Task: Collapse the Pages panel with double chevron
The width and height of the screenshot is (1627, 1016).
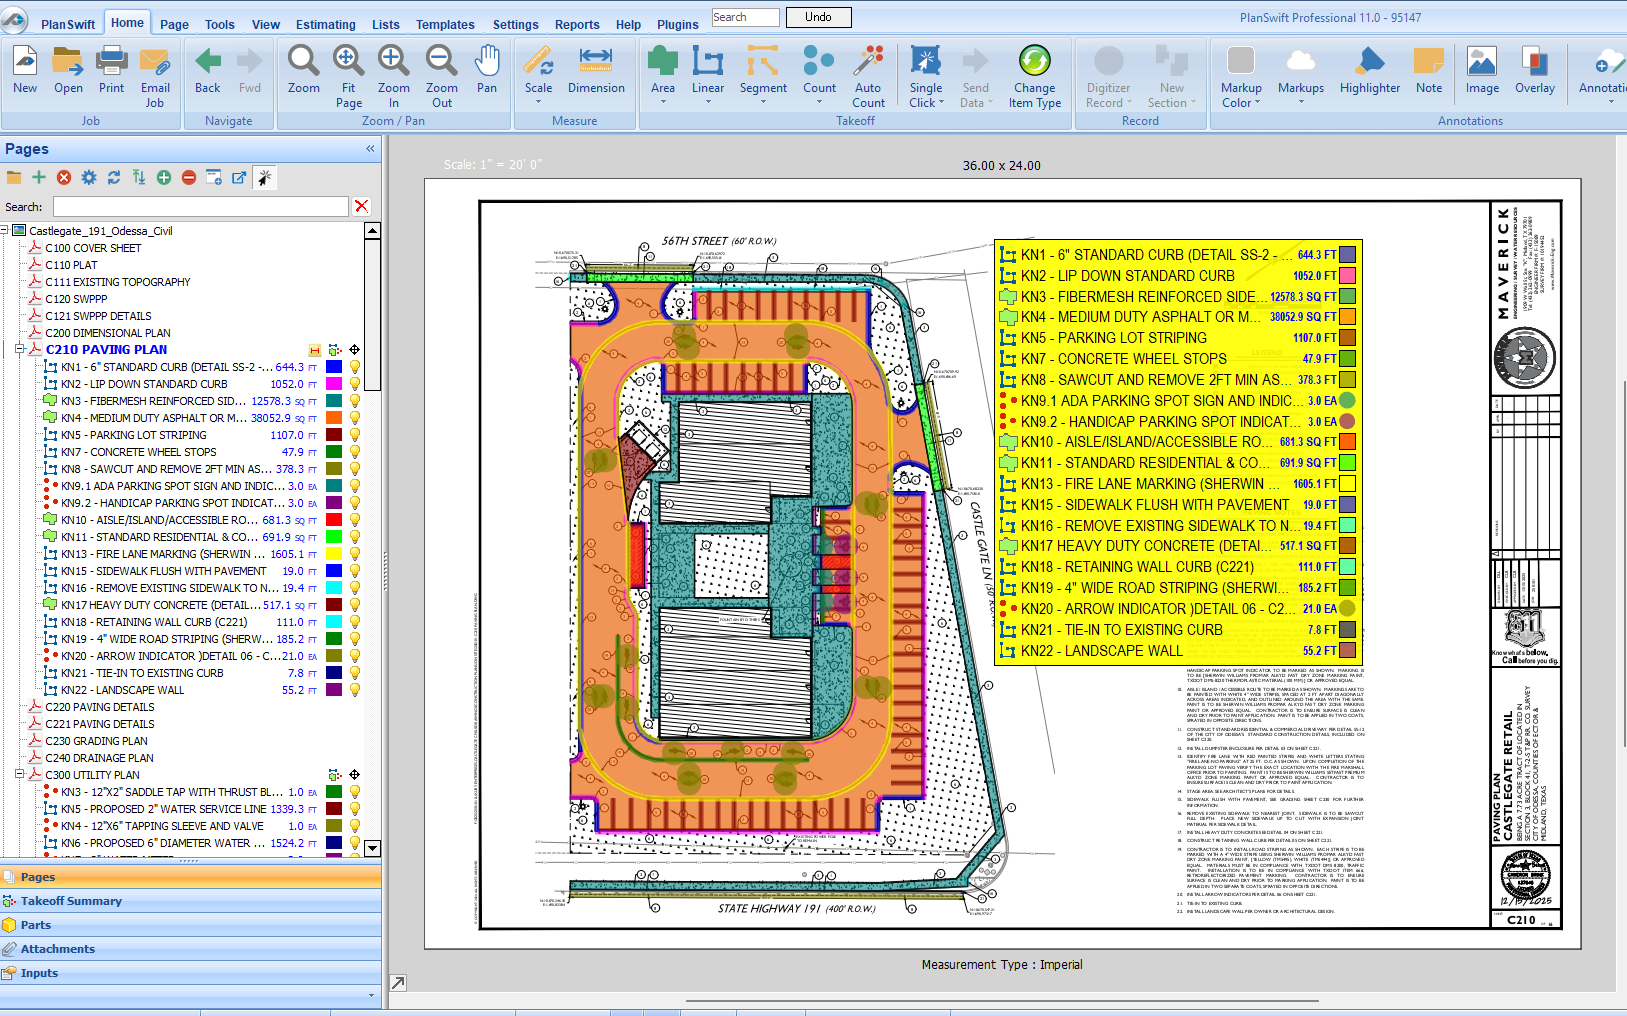Action: pyautogui.click(x=370, y=148)
